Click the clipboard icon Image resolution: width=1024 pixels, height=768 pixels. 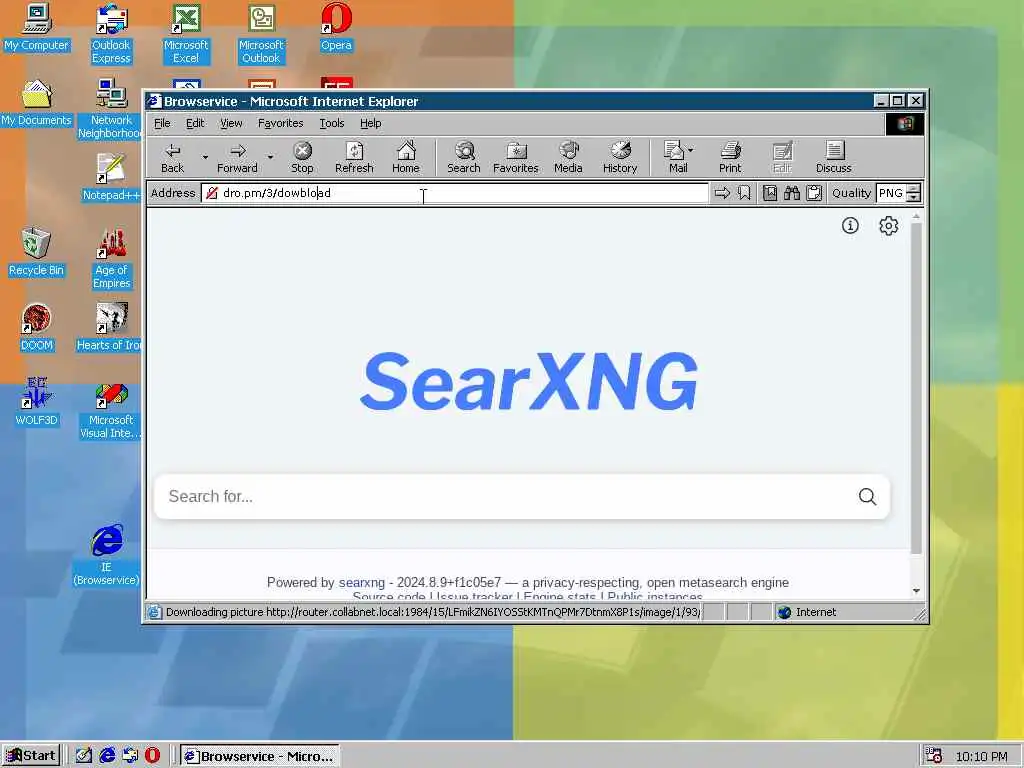[814, 193]
